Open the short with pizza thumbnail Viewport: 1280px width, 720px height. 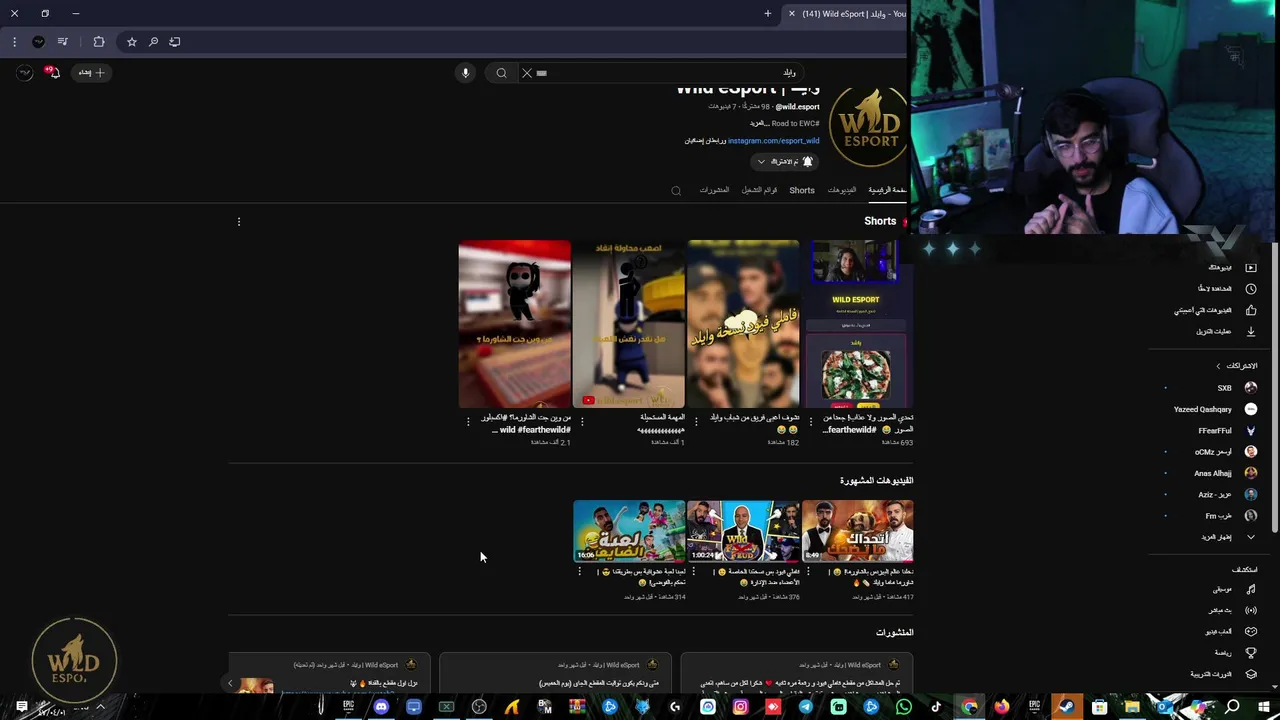[x=857, y=324]
